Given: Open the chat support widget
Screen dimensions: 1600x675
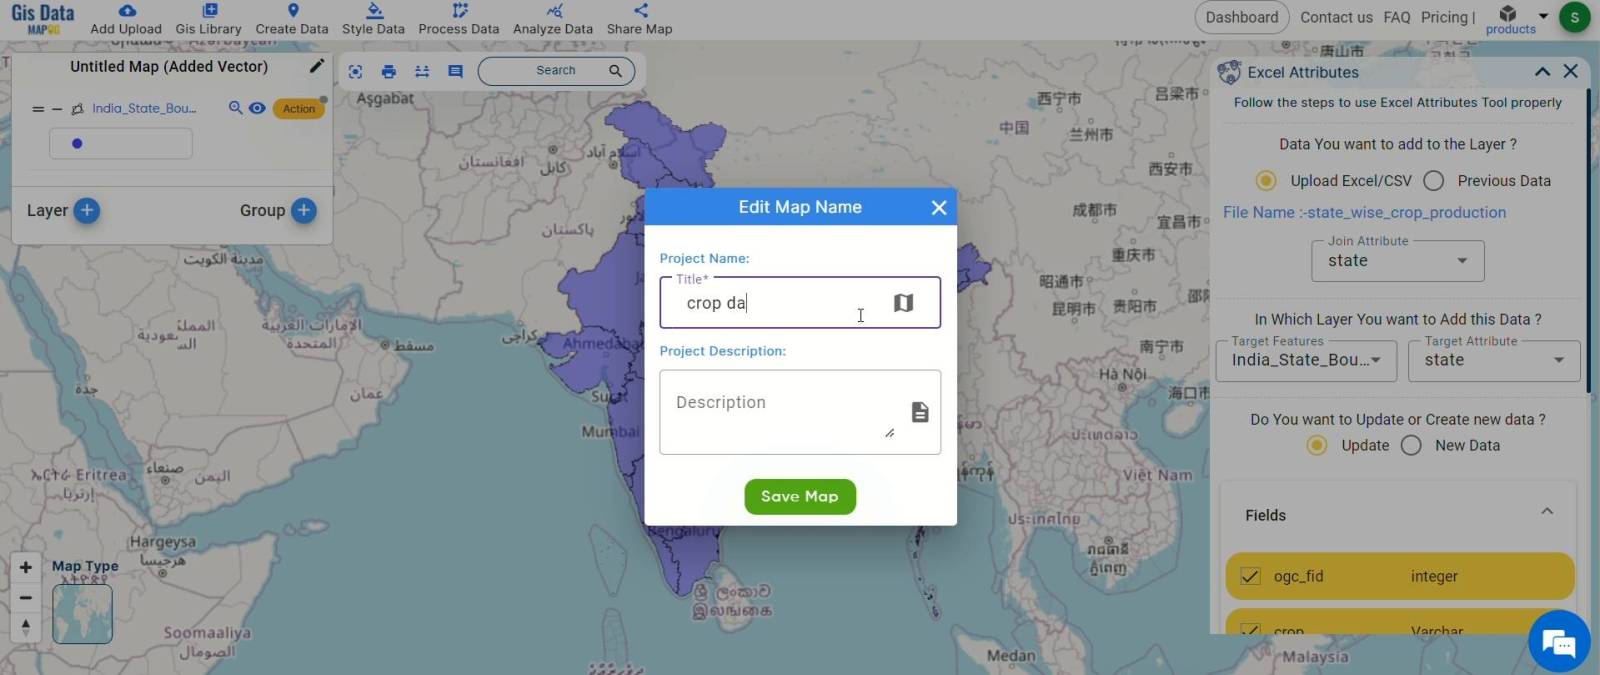Looking at the screenshot, I should pyautogui.click(x=1559, y=641).
